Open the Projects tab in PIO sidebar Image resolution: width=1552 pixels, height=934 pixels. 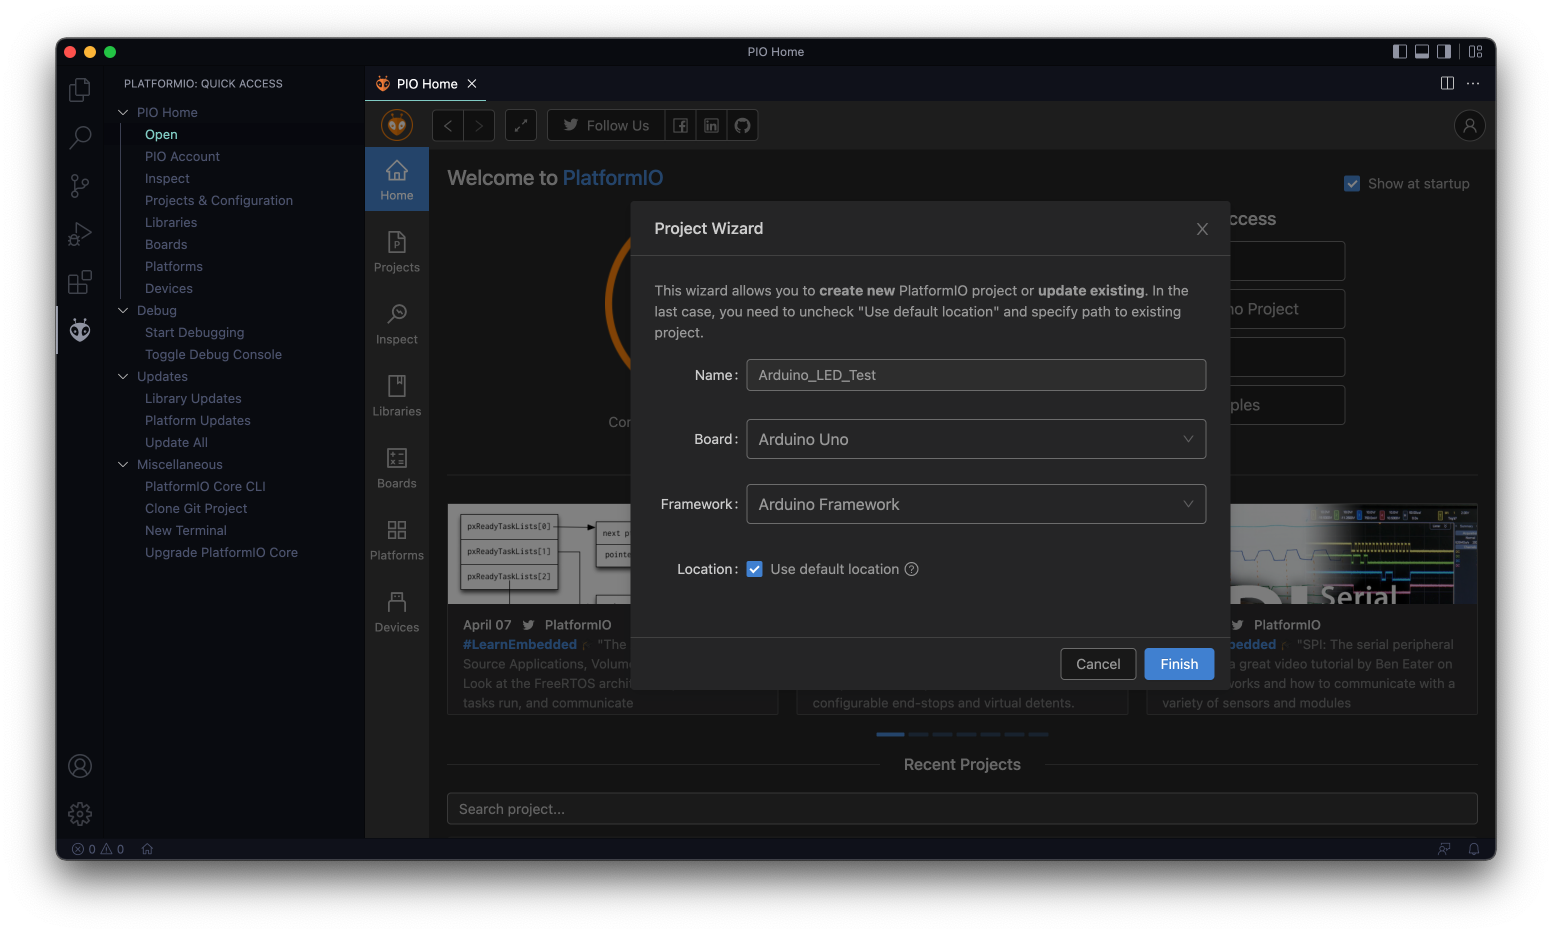coord(397,252)
